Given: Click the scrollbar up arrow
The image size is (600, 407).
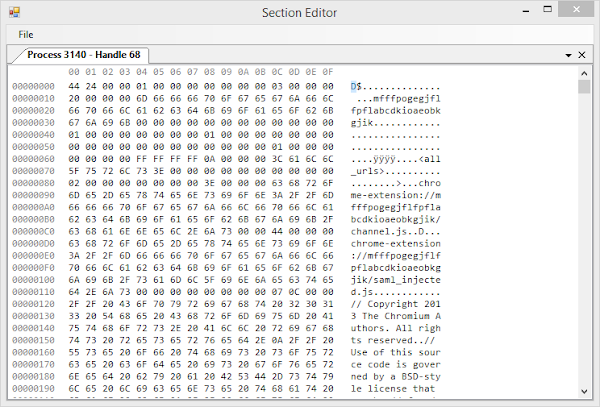Looking at the screenshot, I should coord(584,73).
